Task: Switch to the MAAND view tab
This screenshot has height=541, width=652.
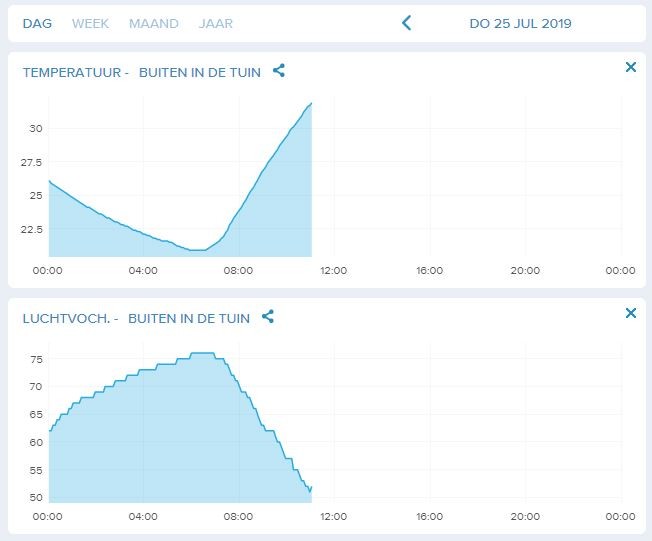Action: tap(154, 24)
